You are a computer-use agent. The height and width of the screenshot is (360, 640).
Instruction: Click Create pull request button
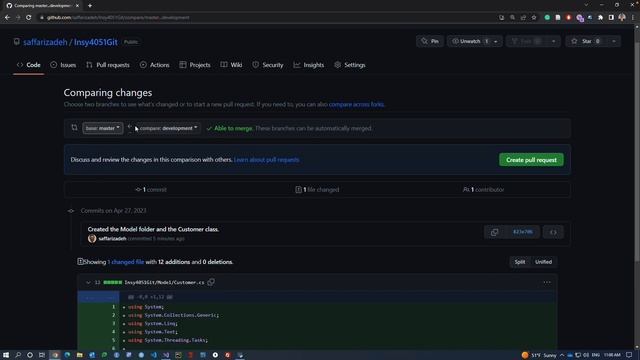click(531, 160)
